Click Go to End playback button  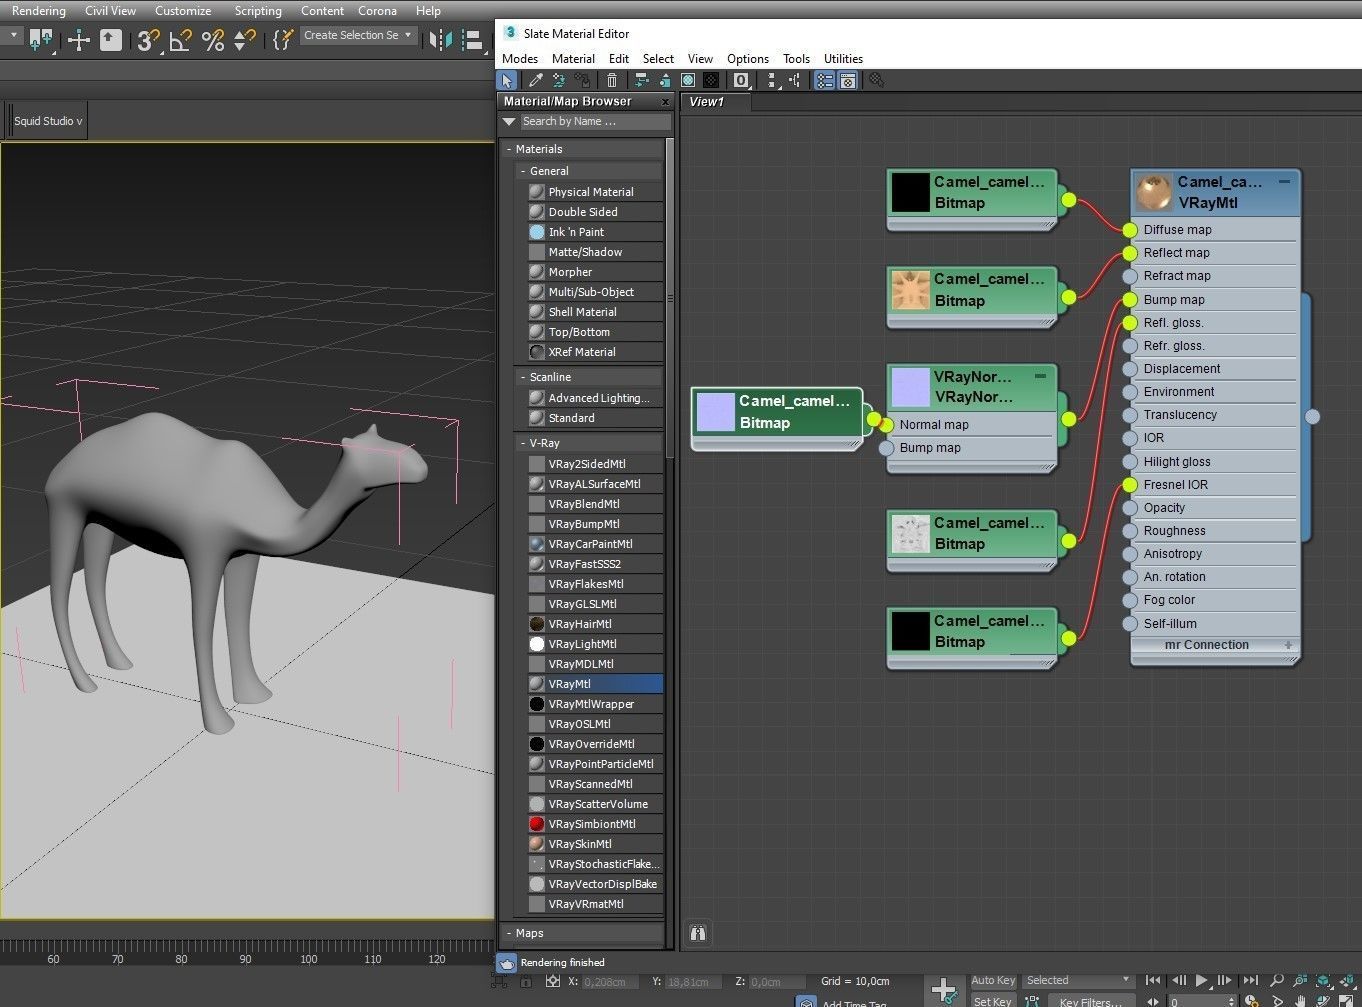pyautogui.click(x=1250, y=981)
